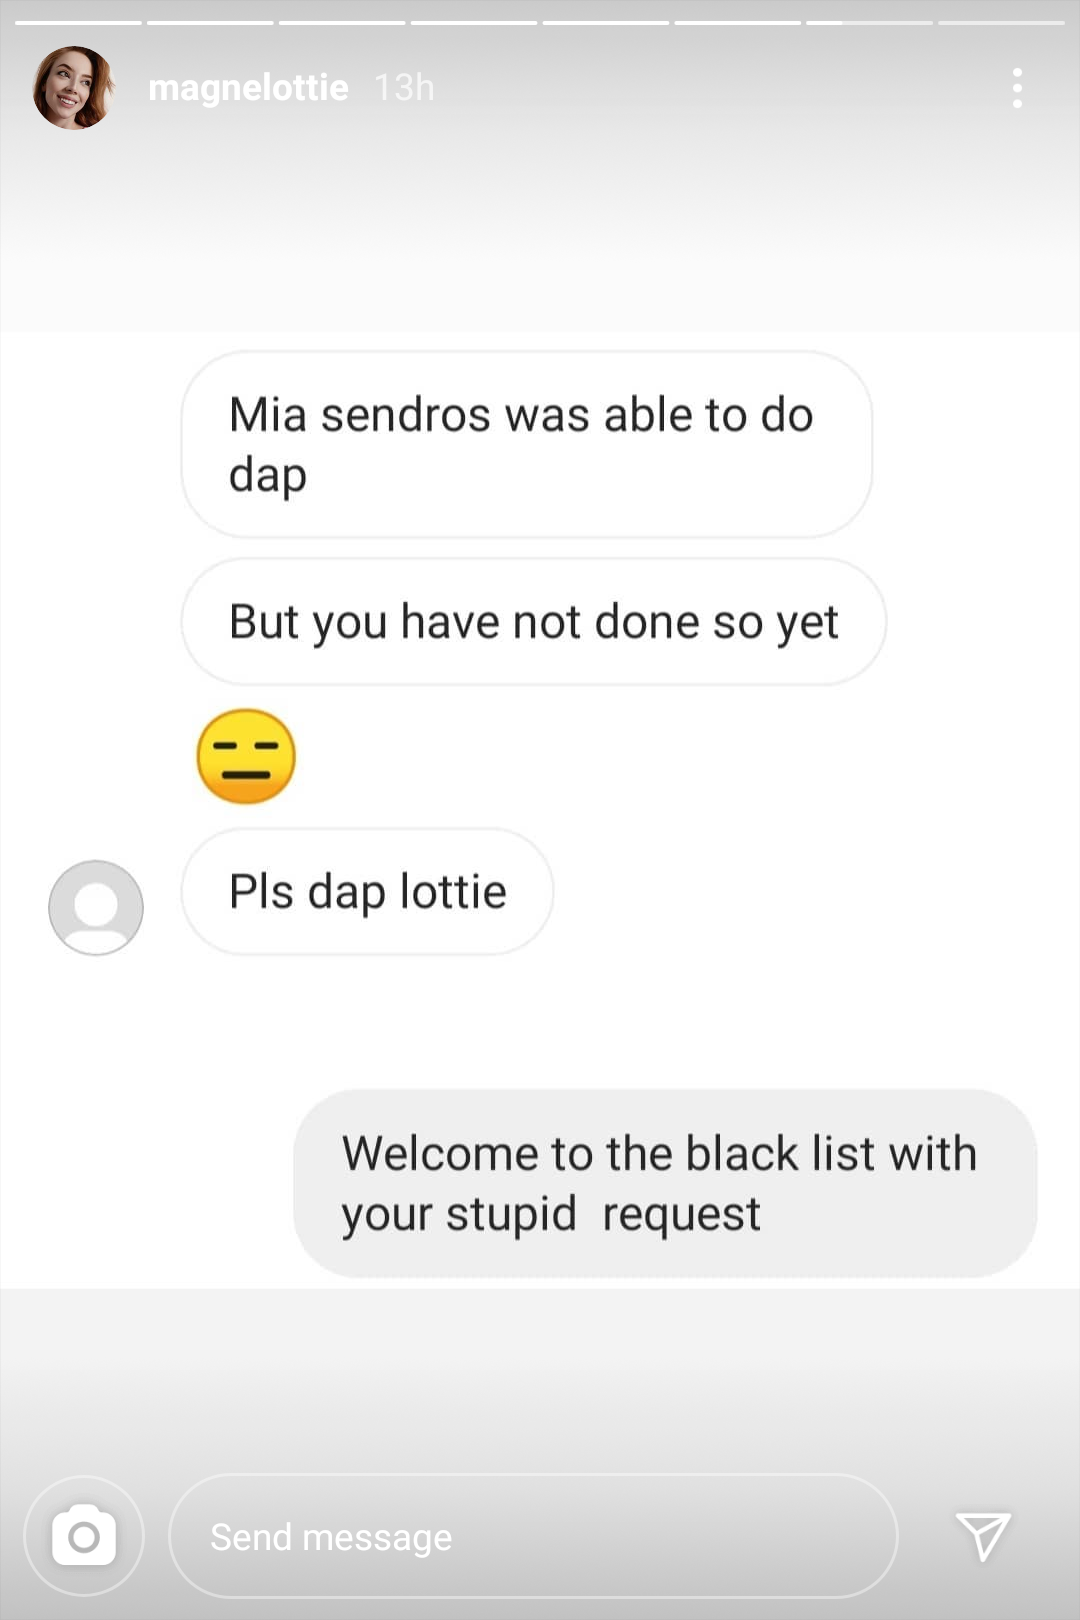This screenshot has width=1080, height=1620.
Task: Select the second story progress segment
Action: point(210,22)
